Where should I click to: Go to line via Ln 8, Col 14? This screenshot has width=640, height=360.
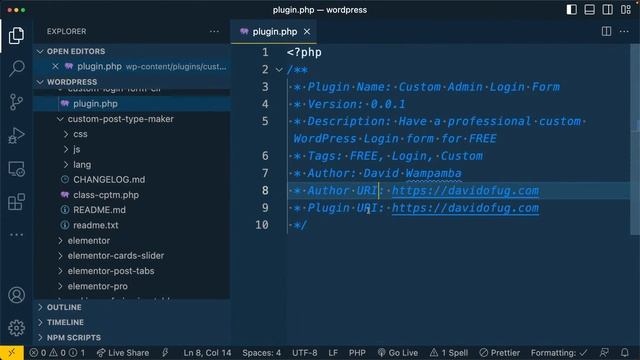(x=207, y=353)
